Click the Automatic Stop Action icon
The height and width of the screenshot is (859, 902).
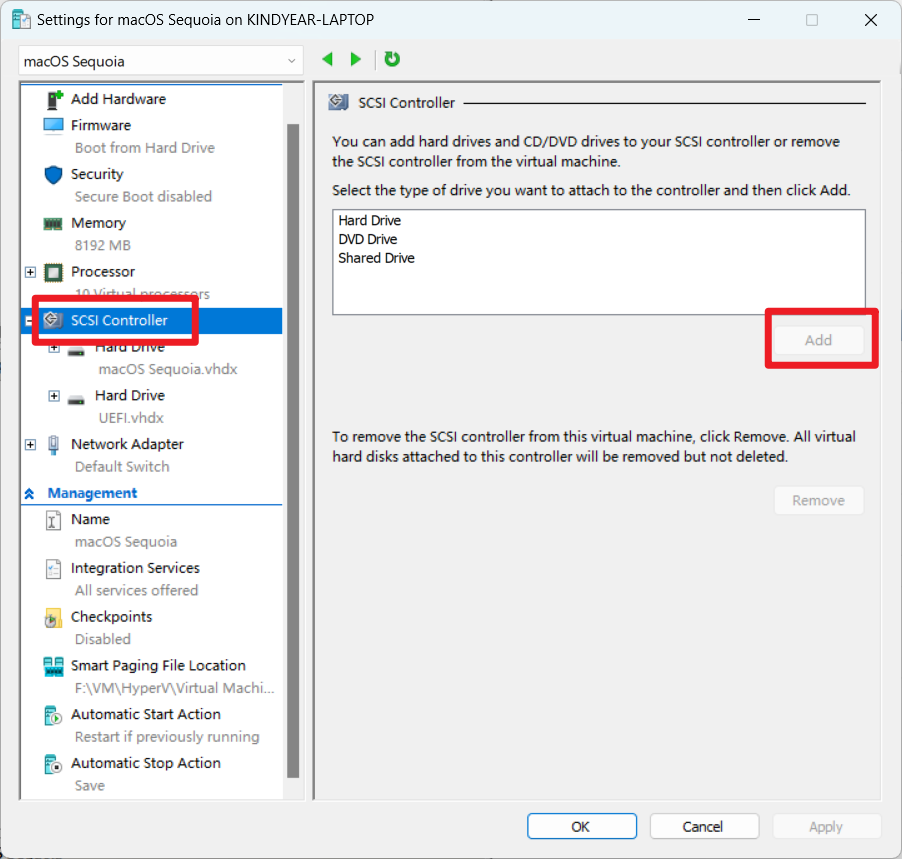point(53,765)
